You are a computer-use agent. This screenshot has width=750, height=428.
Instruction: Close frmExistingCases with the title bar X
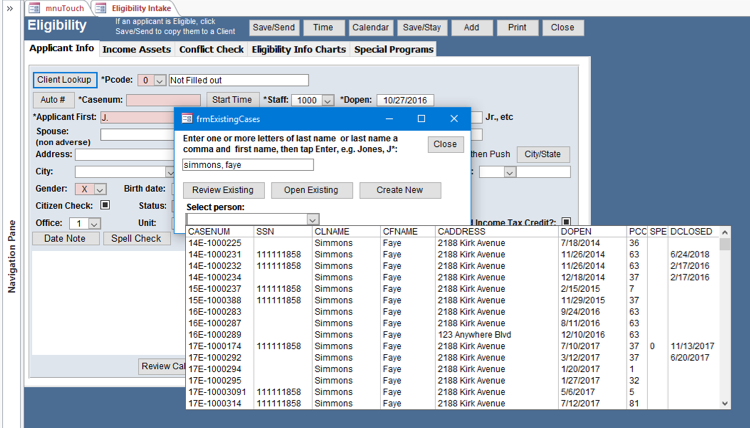tap(453, 119)
